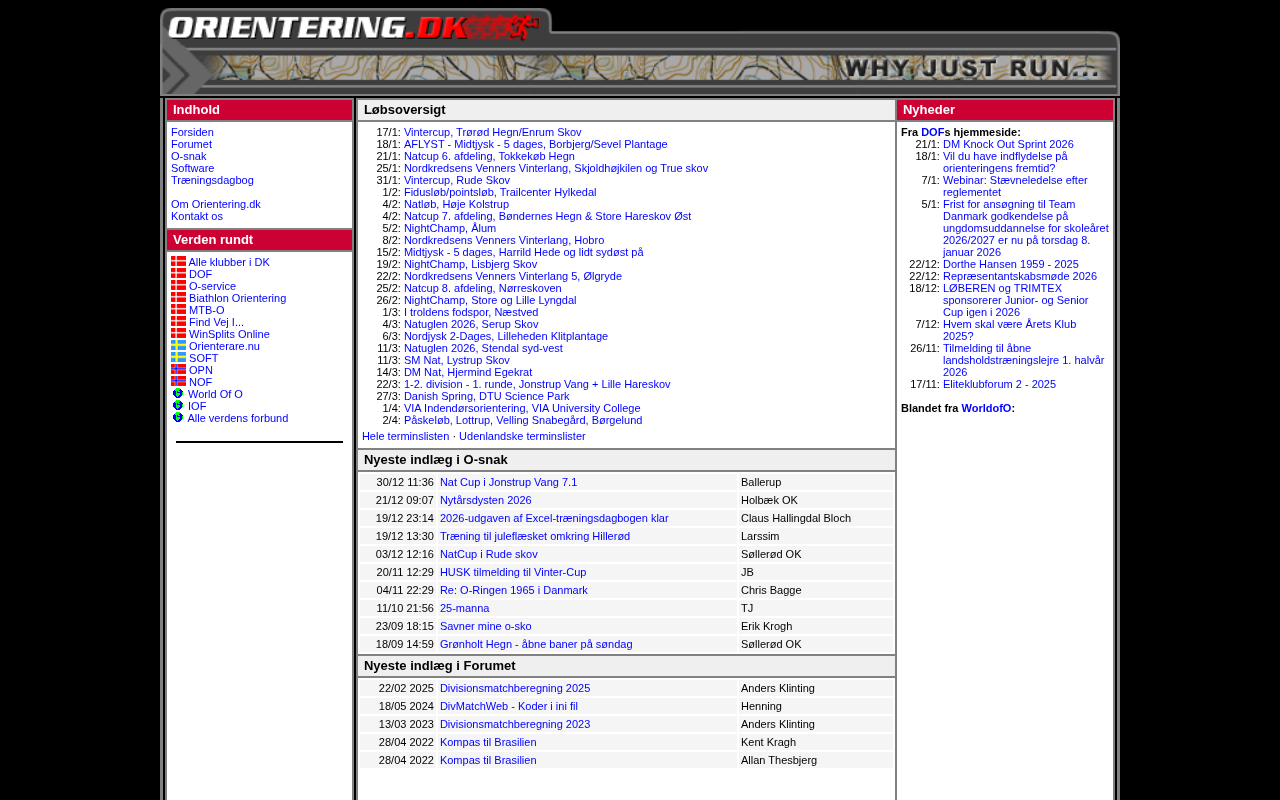The width and height of the screenshot is (1280, 800).
Task: Open Udenlandske terminslister link
Action: click(522, 436)
